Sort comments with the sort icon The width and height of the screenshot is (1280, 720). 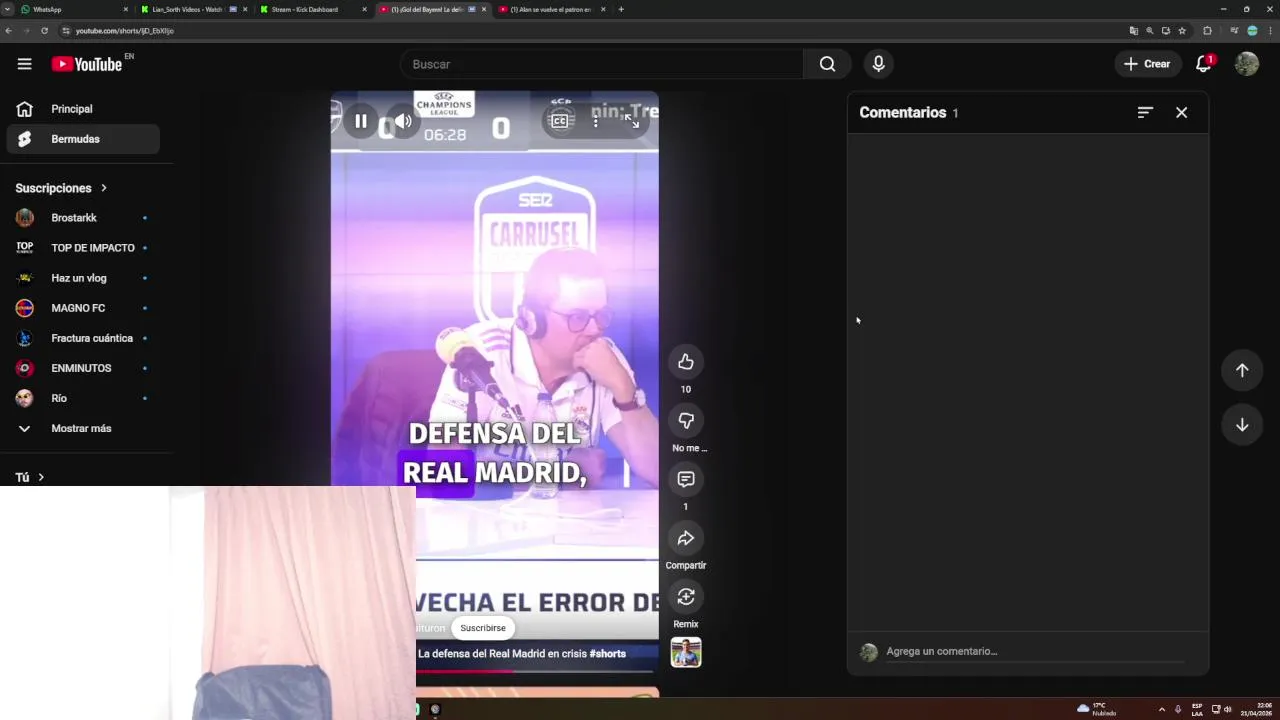(1145, 113)
